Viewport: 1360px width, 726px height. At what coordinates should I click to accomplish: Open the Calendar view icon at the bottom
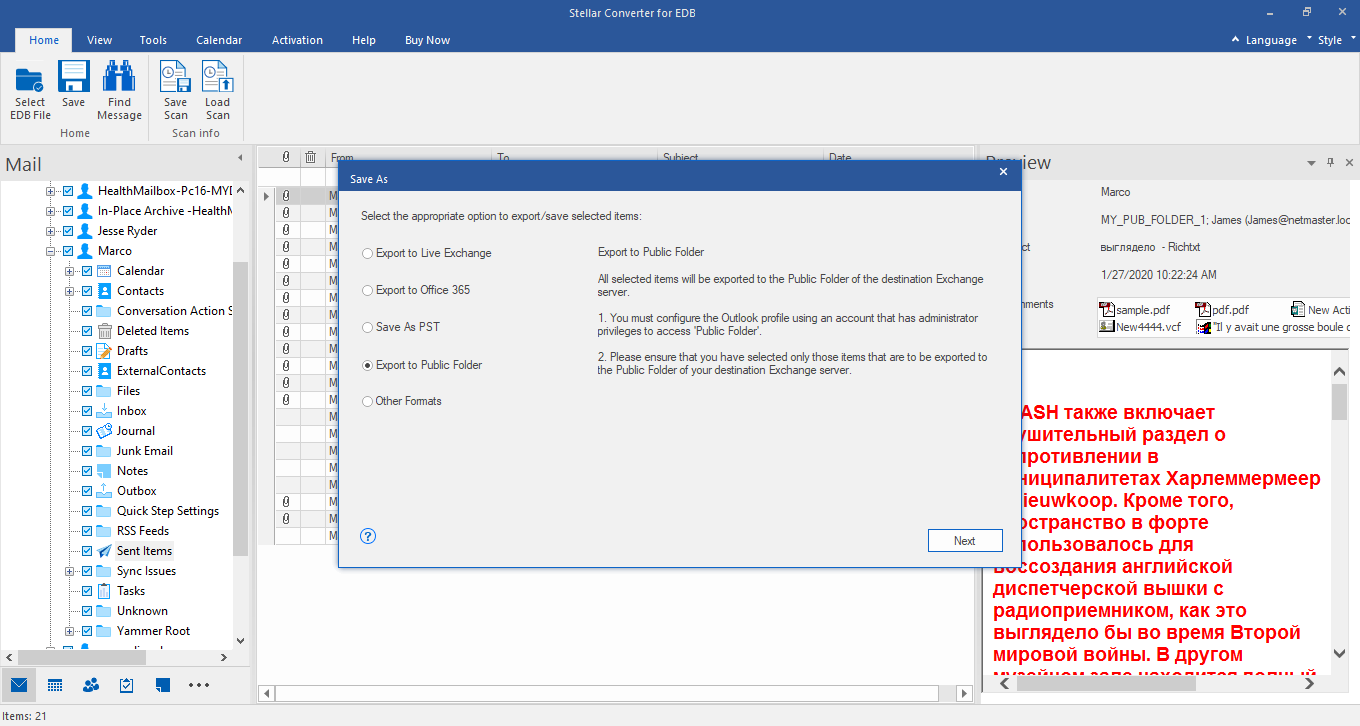55,685
